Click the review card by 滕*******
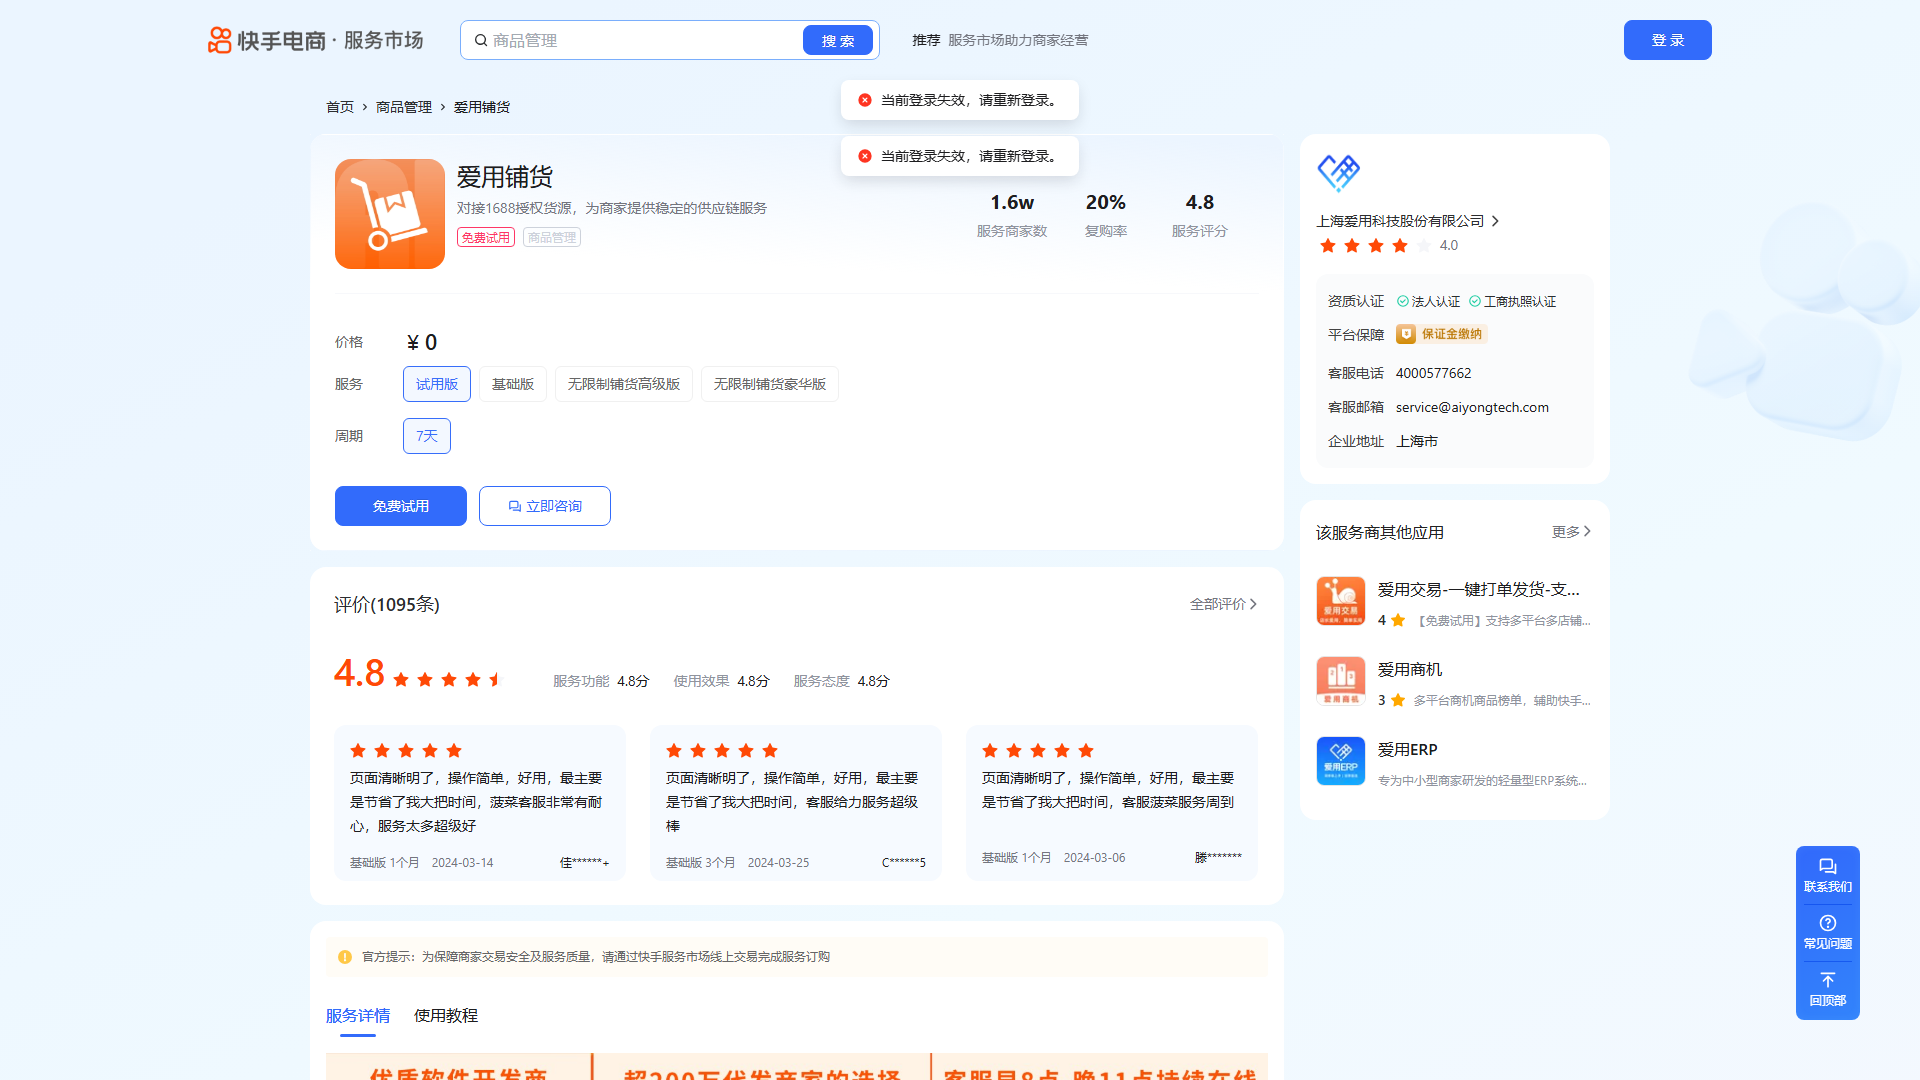The width and height of the screenshot is (1920, 1080). 1112,803
